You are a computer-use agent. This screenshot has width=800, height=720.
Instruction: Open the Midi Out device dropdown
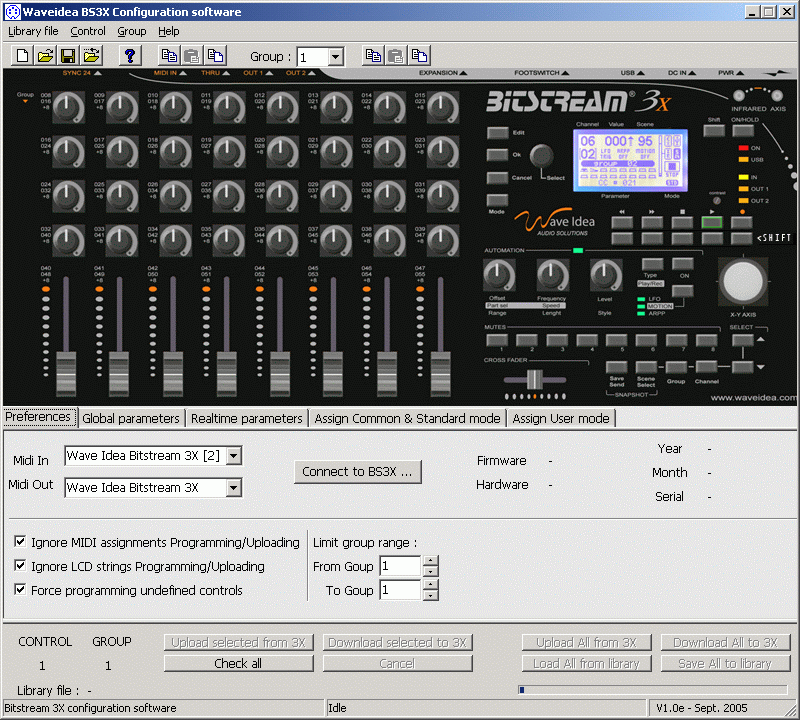234,488
